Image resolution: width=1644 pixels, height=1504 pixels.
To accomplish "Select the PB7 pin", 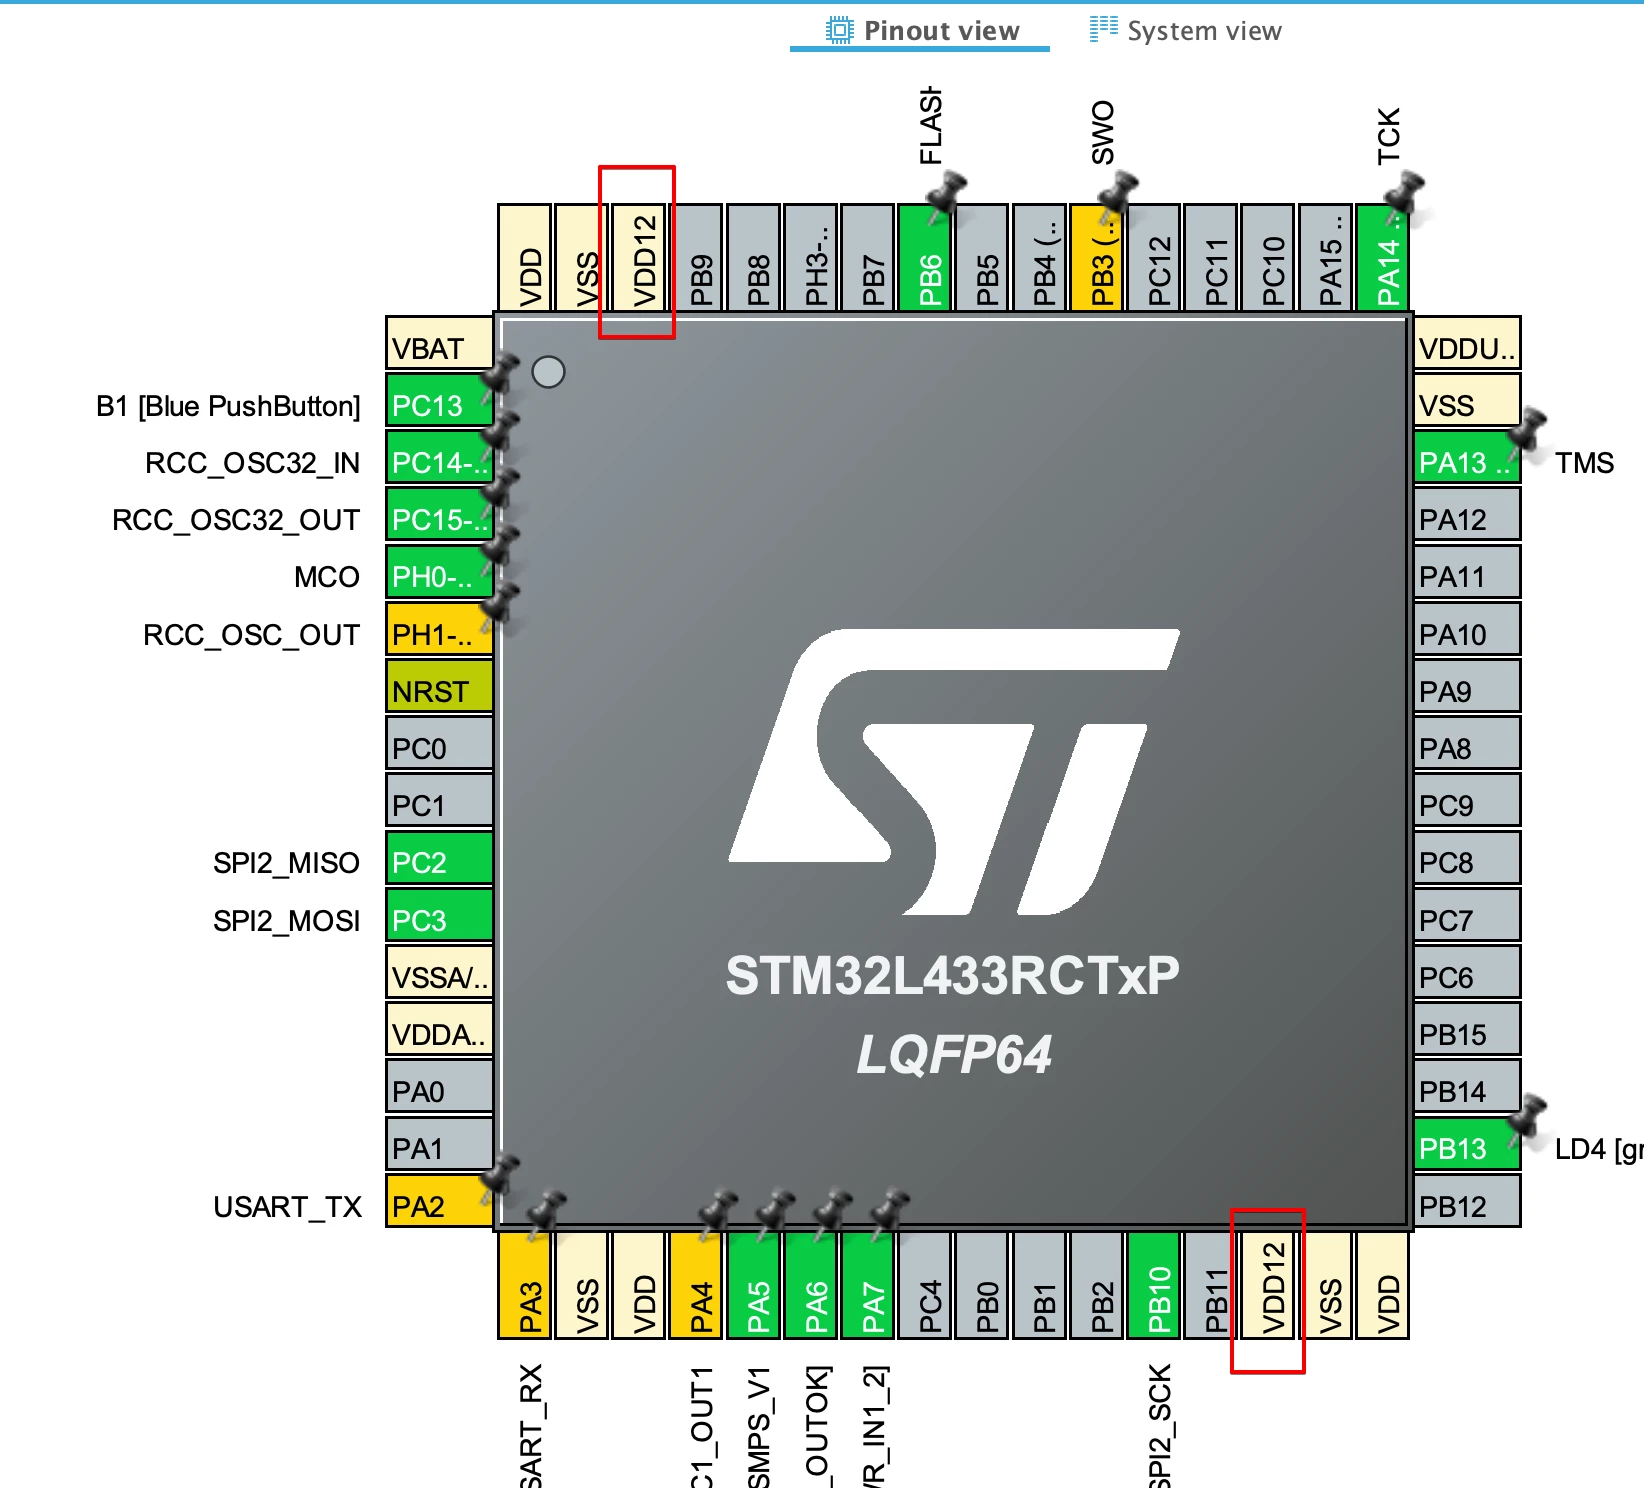I will click(x=868, y=257).
